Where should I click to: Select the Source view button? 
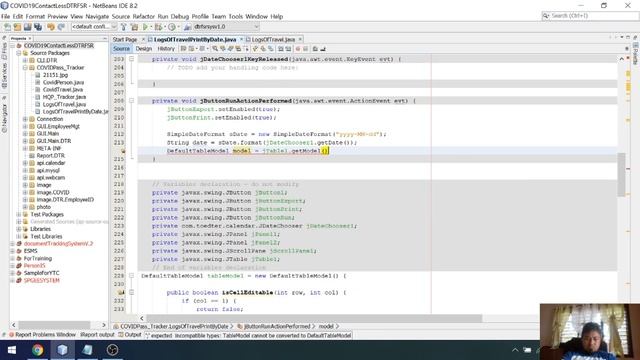click(x=121, y=49)
